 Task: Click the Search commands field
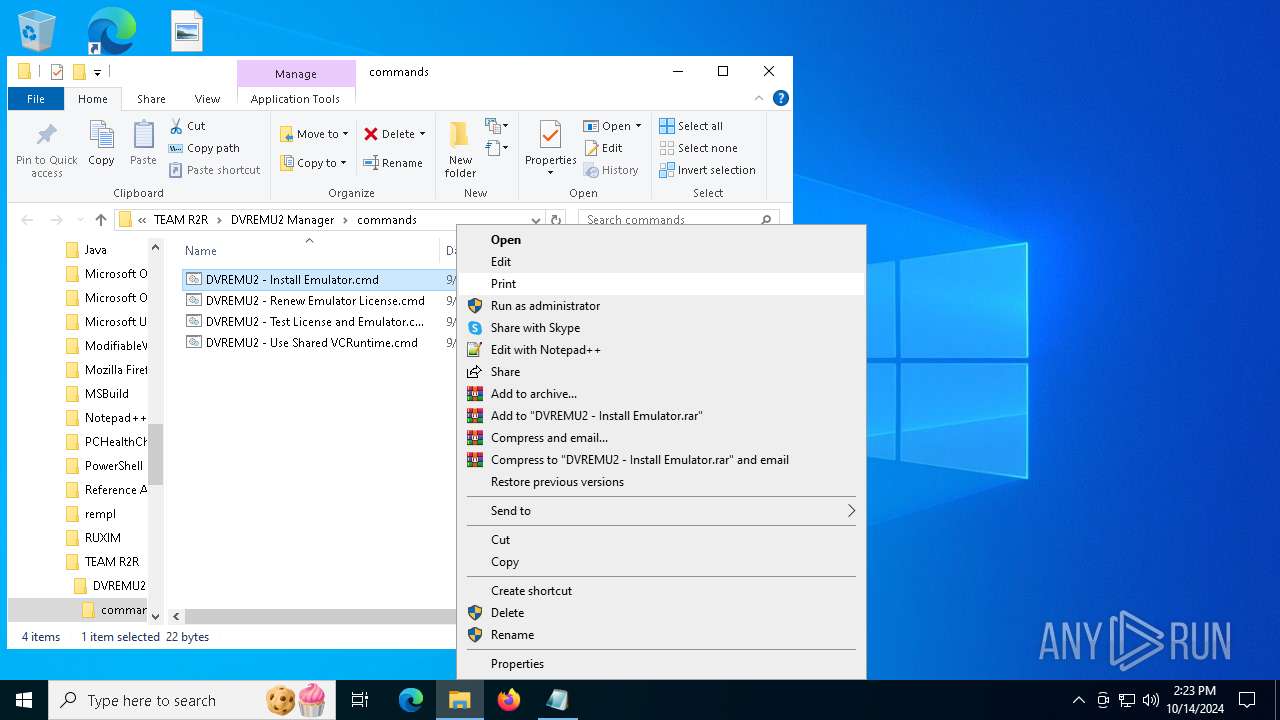pos(678,220)
